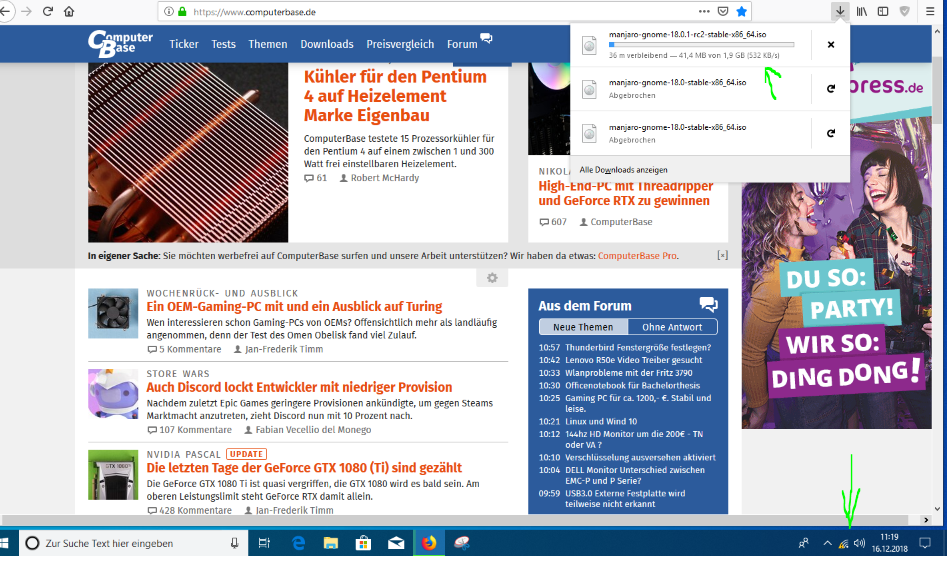Open Action Center notifications icon
The width and height of the screenshot is (951, 563).
(x=924, y=543)
